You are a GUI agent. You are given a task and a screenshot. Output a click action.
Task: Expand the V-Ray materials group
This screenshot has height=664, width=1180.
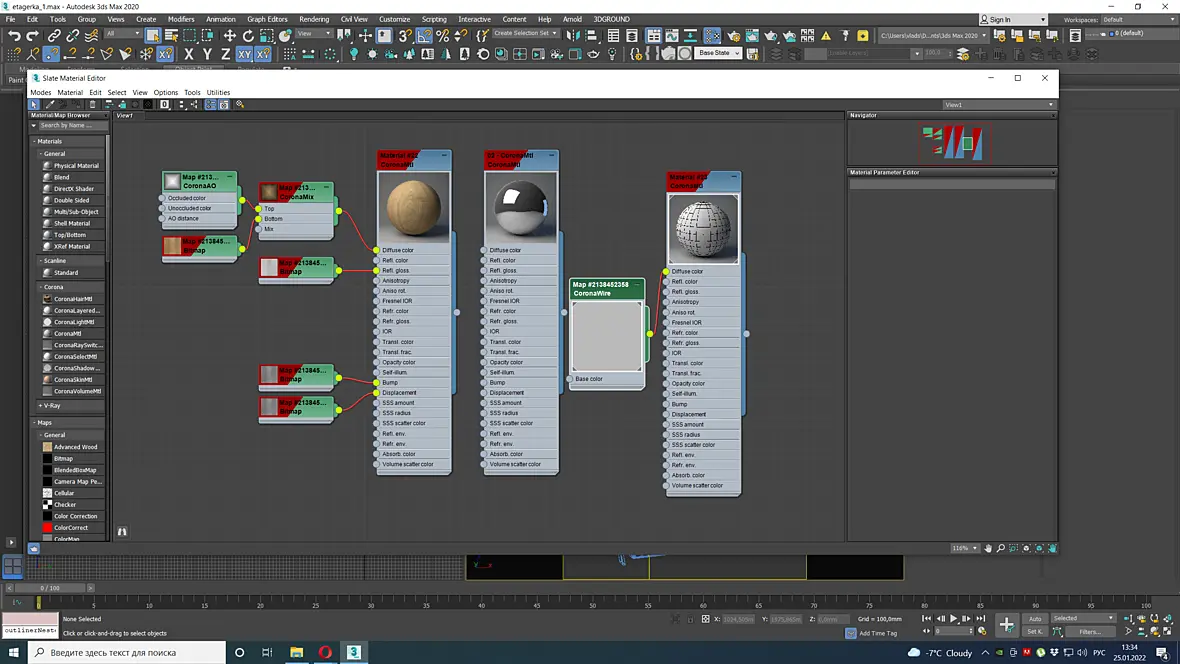click(x=41, y=406)
